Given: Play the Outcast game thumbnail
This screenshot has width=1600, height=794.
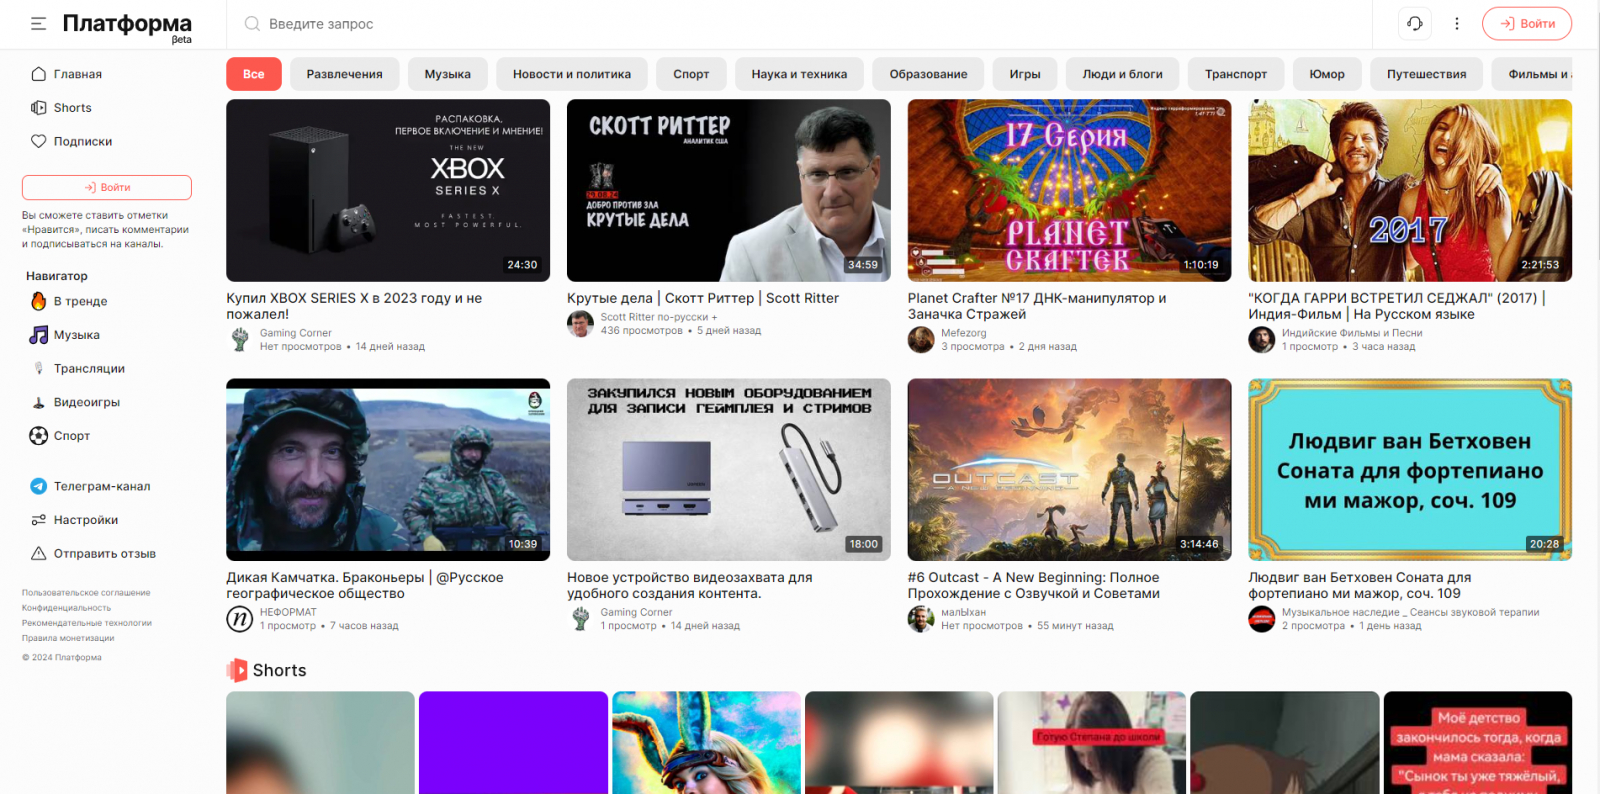Looking at the screenshot, I should [1070, 469].
